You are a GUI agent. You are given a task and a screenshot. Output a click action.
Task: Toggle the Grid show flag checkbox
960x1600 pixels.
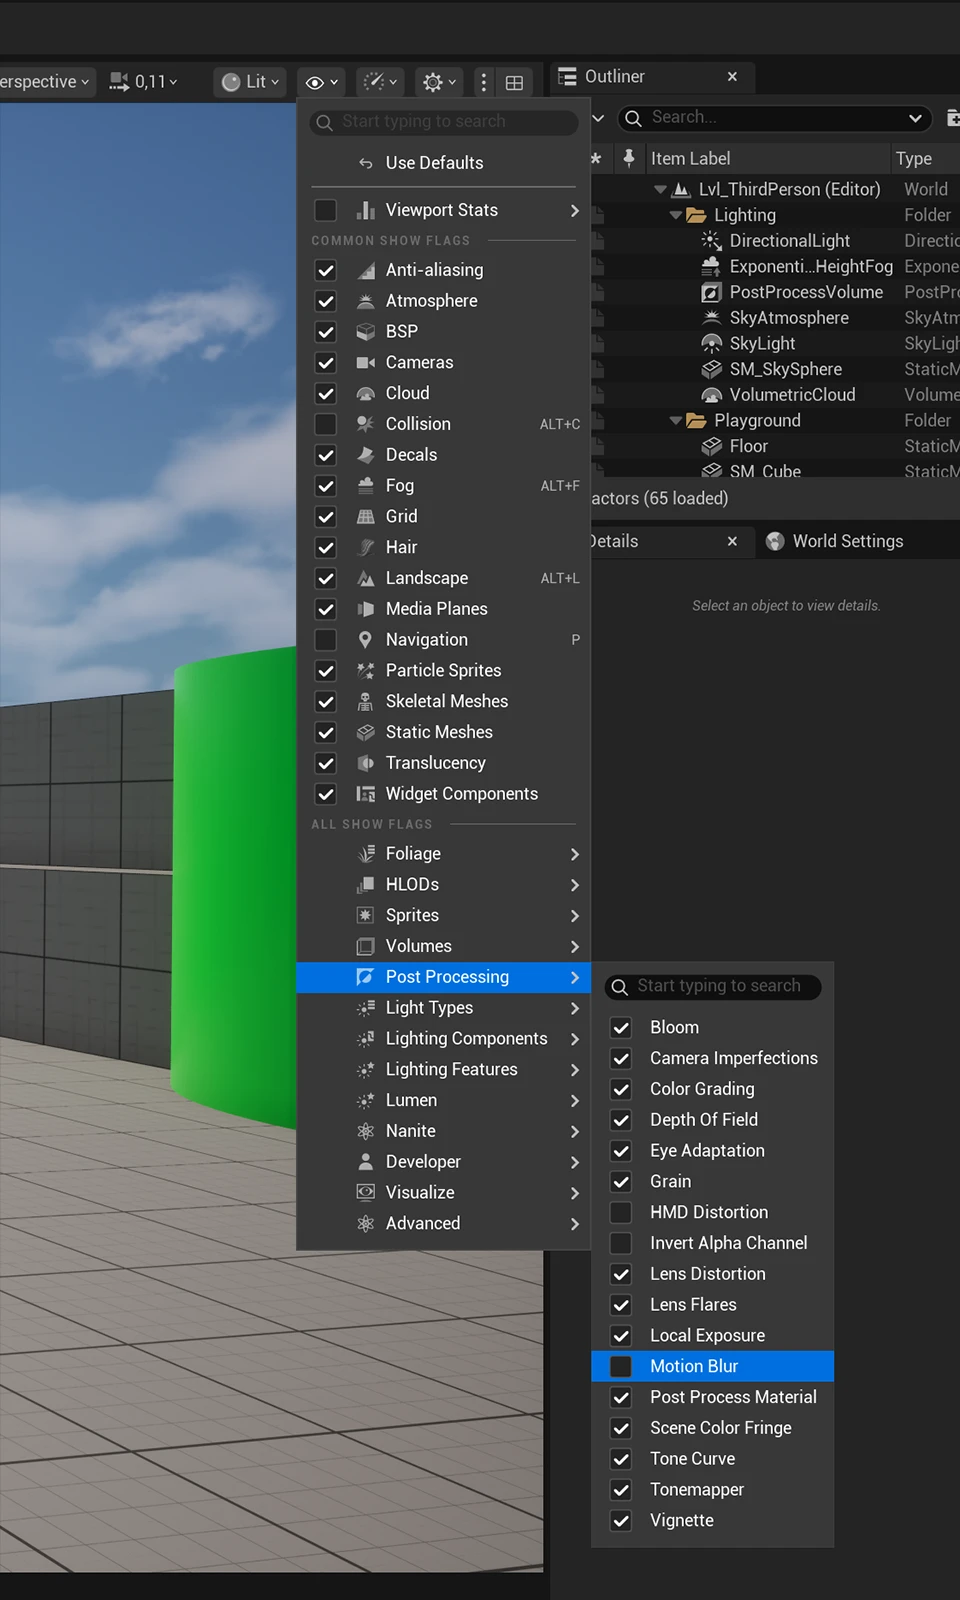326,516
